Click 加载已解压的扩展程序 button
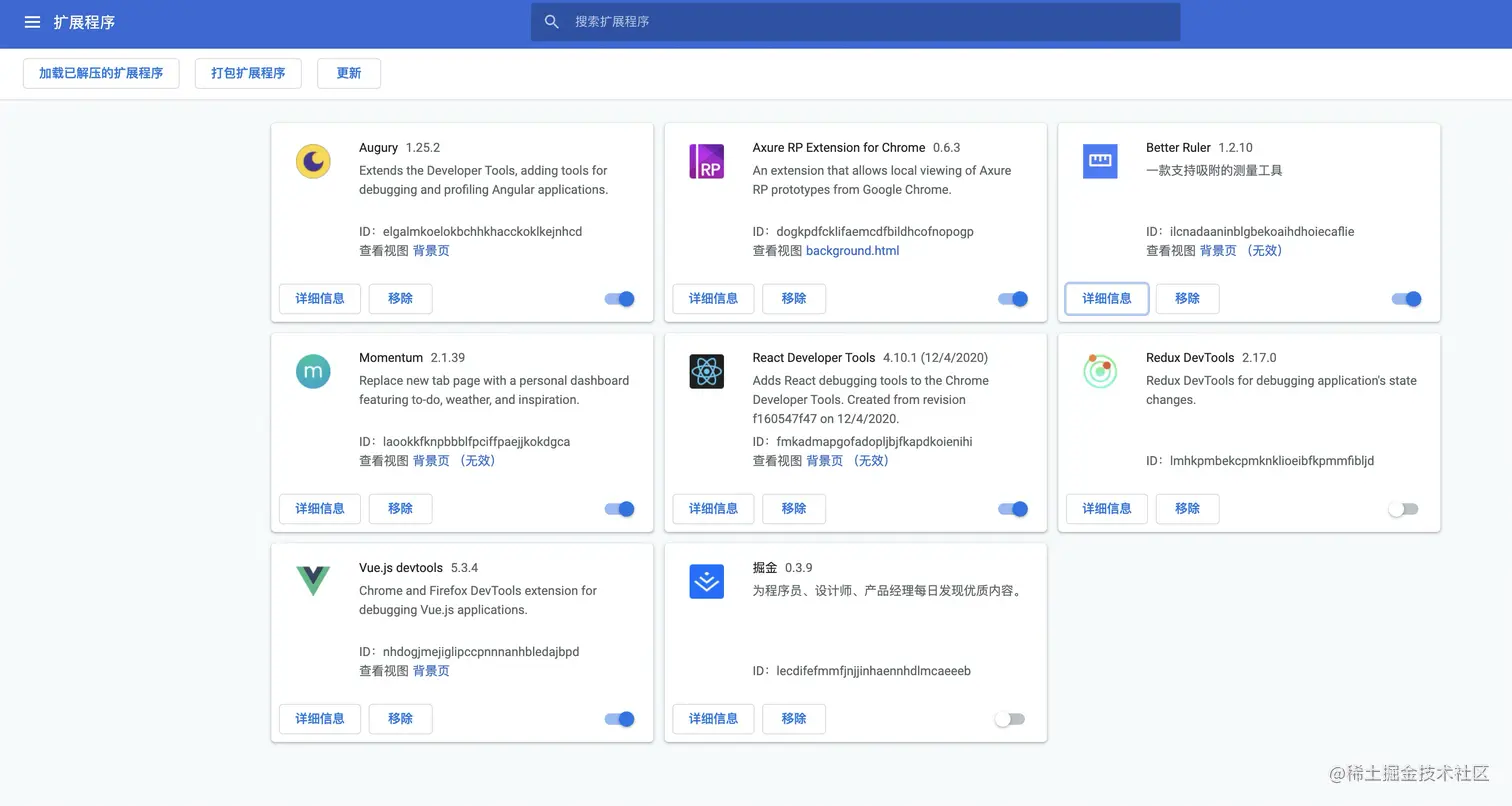Screen dimensions: 1512x806 [101, 73]
